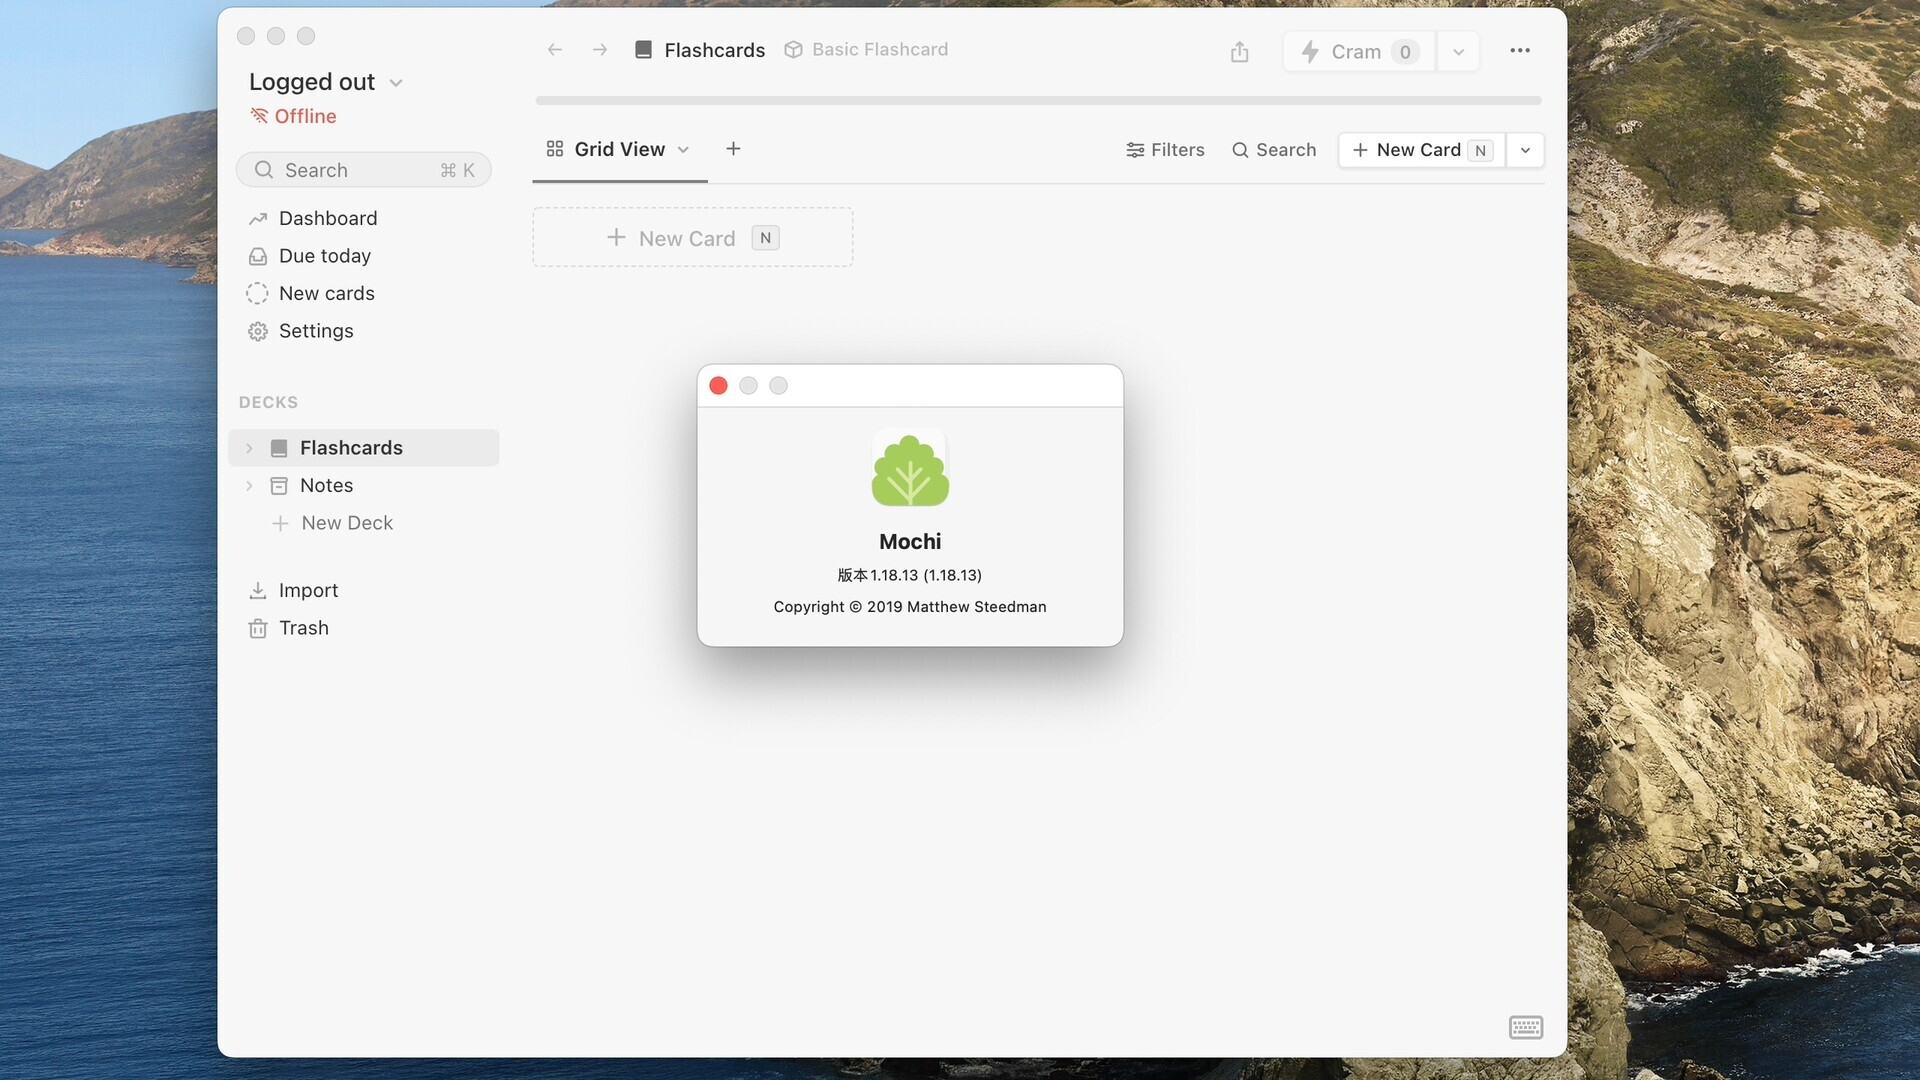Click the Due today inbox icon

(x=258, y=257)
